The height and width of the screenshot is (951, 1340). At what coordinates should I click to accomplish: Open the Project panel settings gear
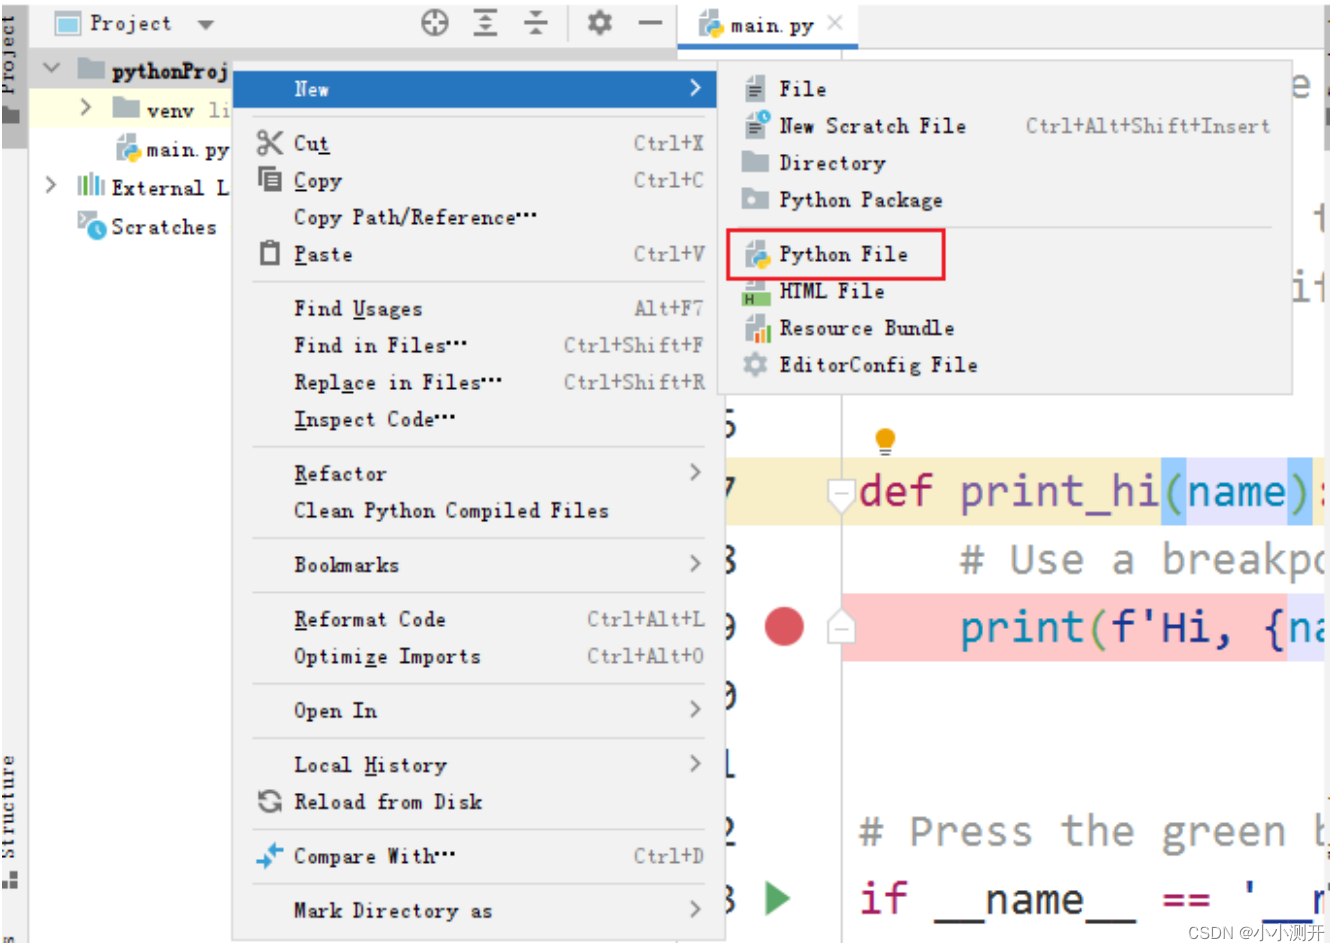pos(598,22)
